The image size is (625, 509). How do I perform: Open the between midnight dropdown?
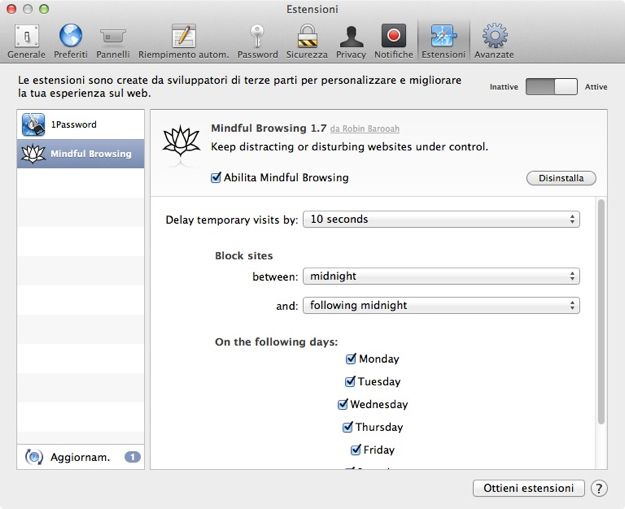pyautogui.click(x=441, y=276)
